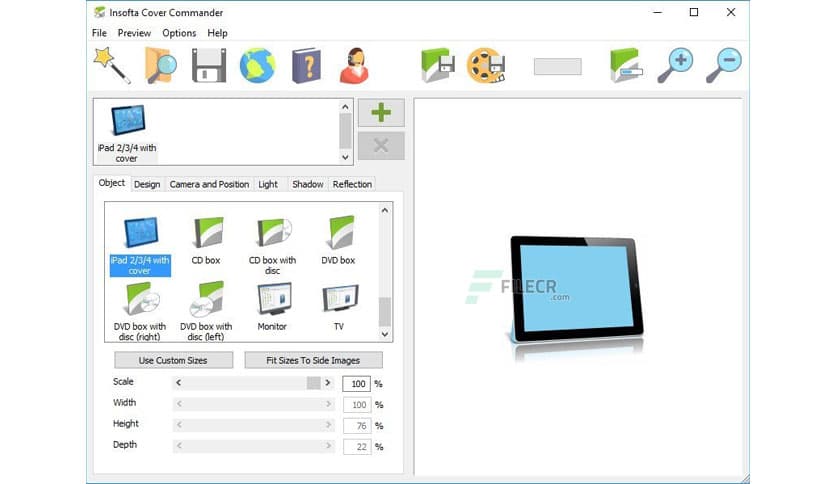Image resolution: width=836 pixels, height=484 pixels.
Task: Click the Depth percentage field
Action: click(x=357, y=447)
